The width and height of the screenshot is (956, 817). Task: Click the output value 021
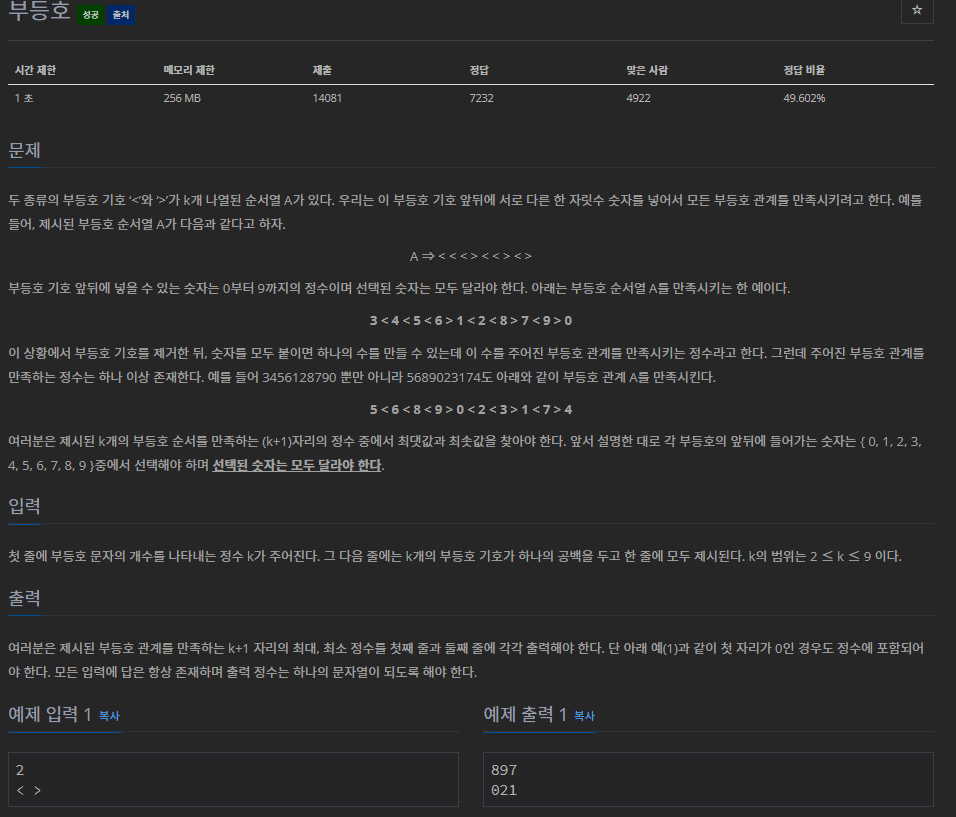504,790
